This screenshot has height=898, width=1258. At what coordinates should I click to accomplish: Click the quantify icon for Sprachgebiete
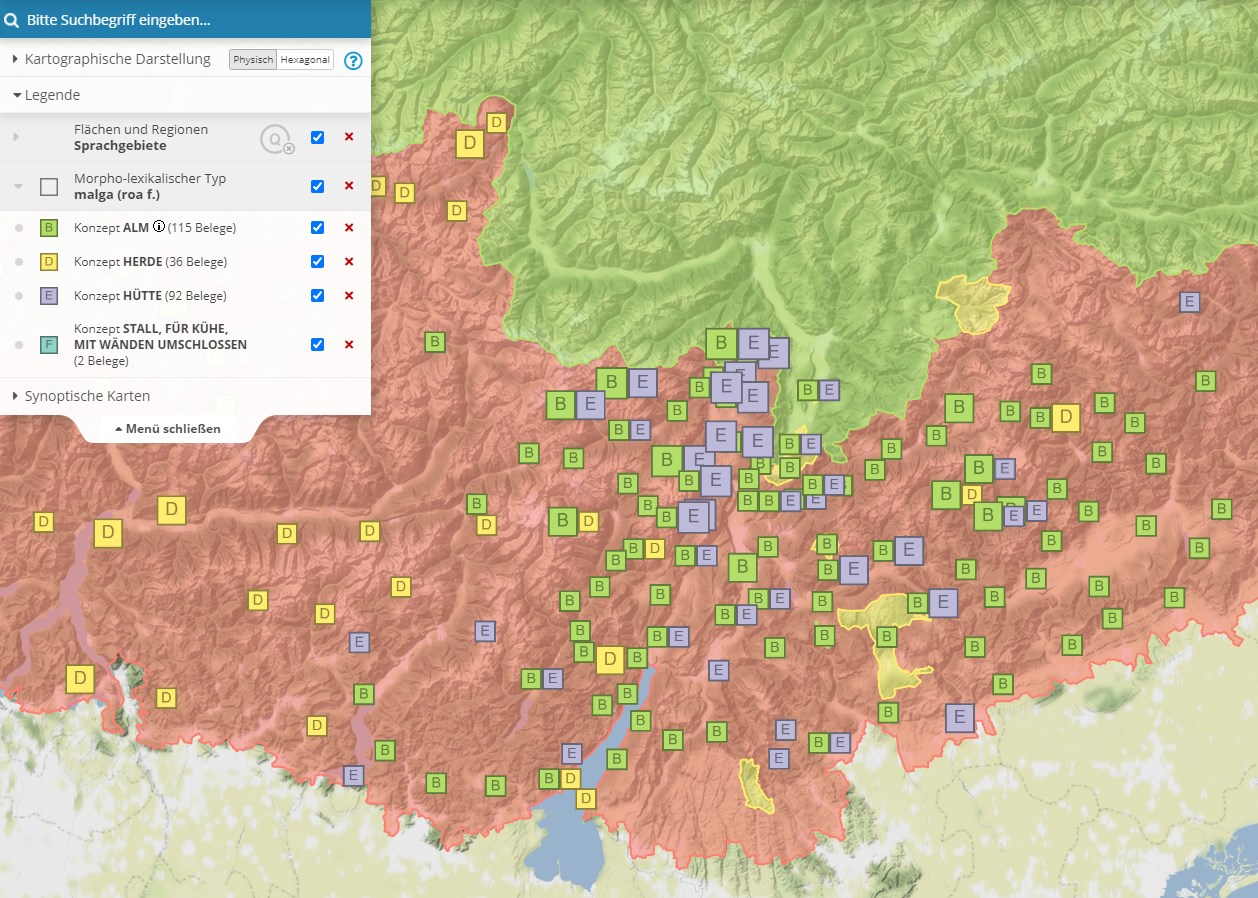(277, 140)
